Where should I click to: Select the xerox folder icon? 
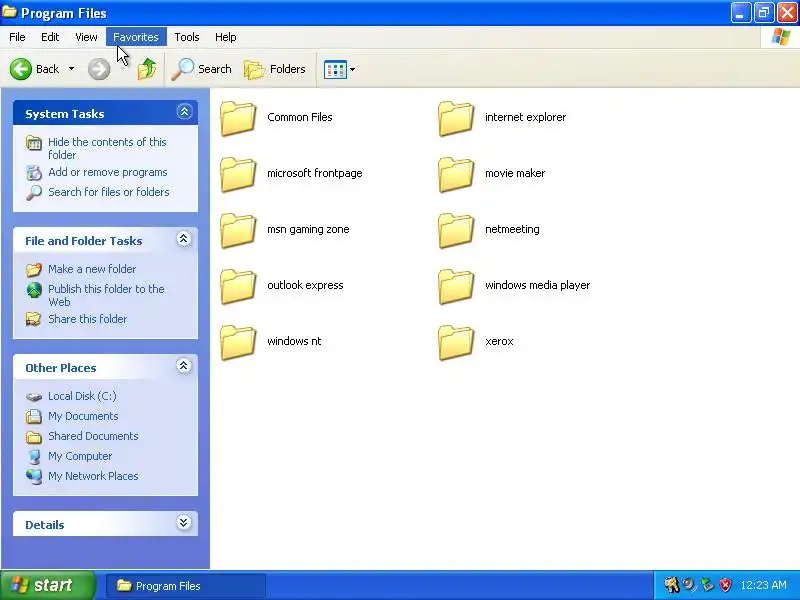pos(456,343)
